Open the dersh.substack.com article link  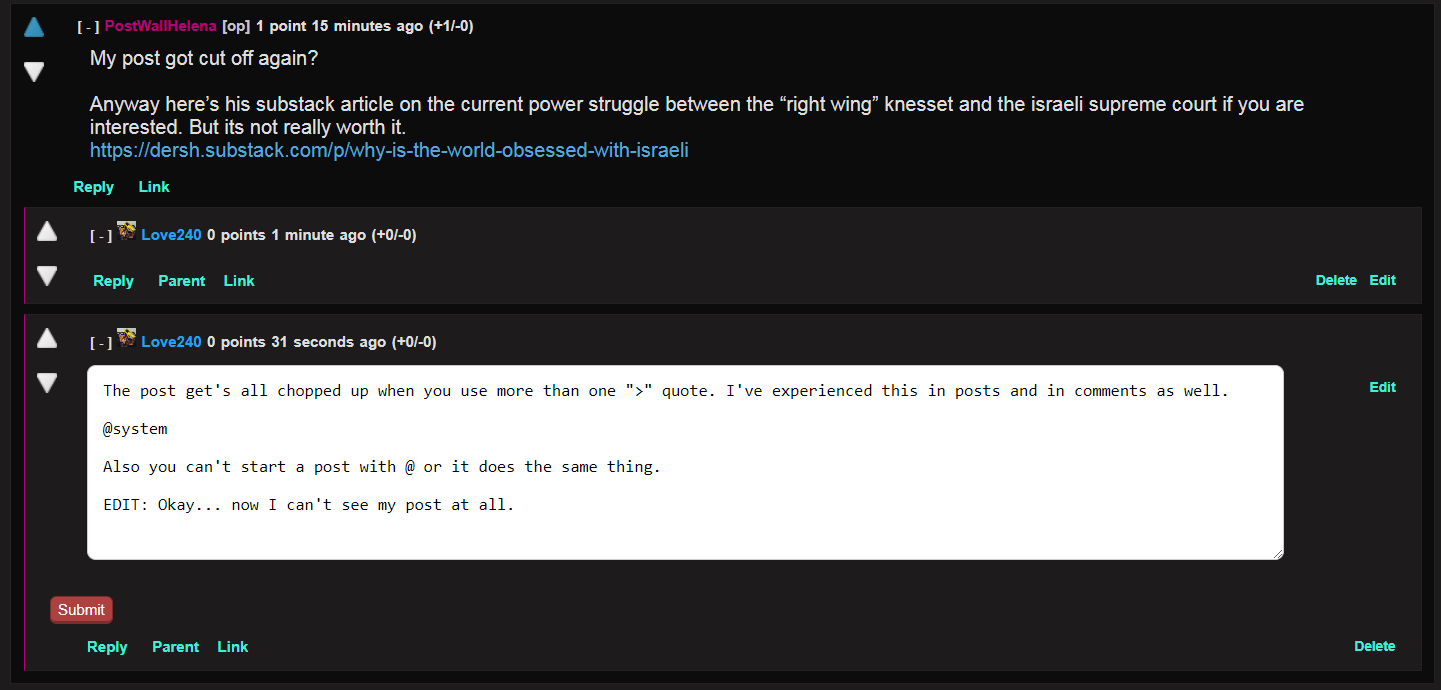(x=389, y=151)
